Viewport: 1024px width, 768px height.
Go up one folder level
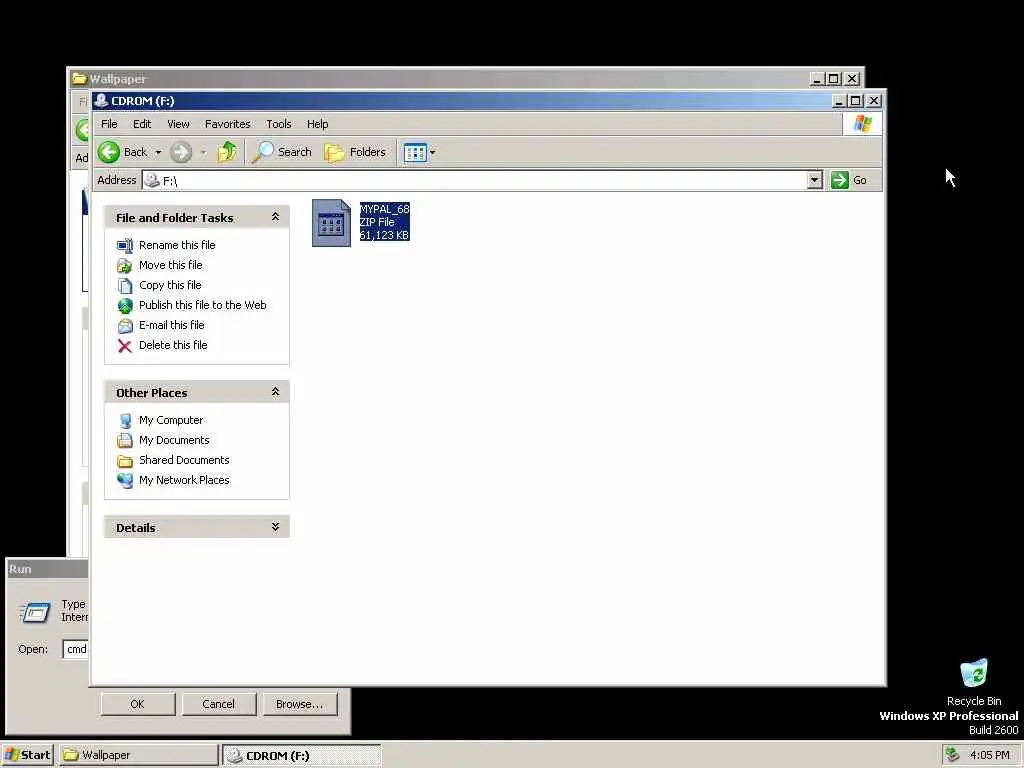[x=227, y=152]
